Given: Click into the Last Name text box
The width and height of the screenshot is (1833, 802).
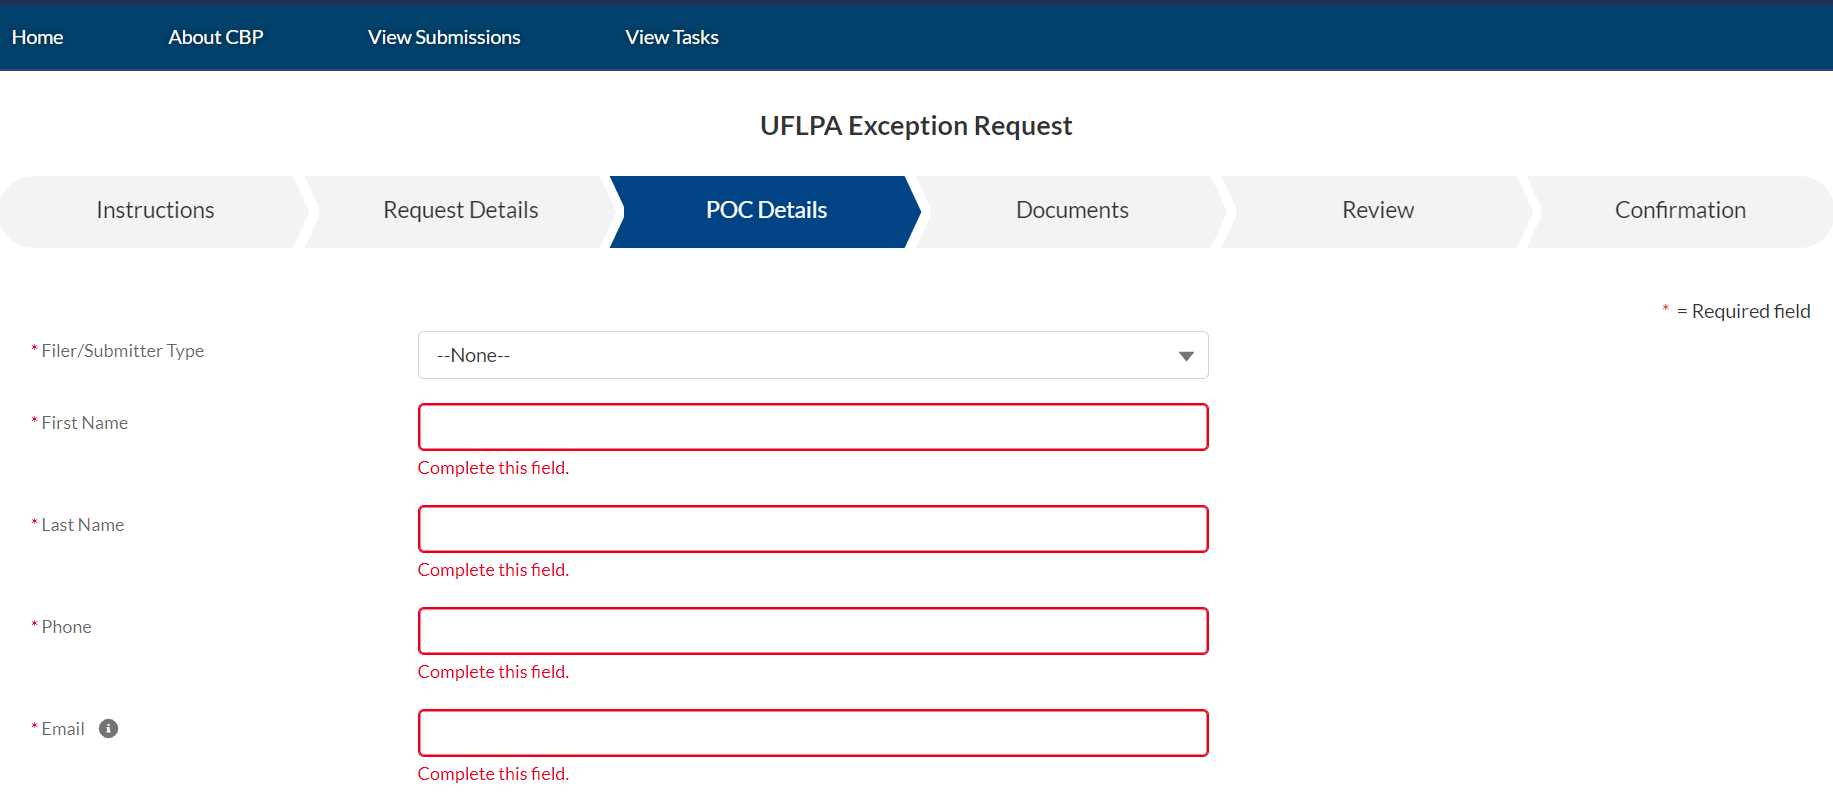Looking at the screenshot, I should (x=812, y=529).
